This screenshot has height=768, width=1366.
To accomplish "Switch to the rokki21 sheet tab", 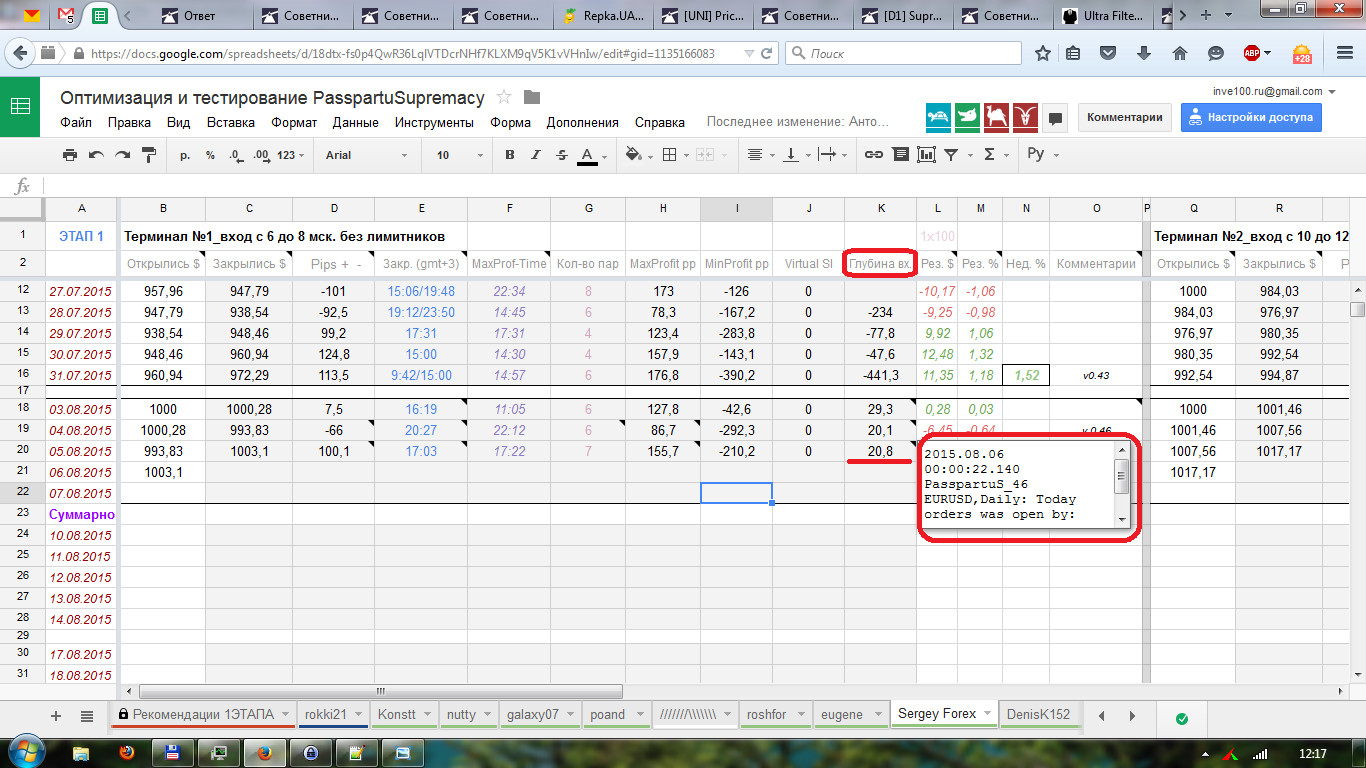I will point(333,715).
